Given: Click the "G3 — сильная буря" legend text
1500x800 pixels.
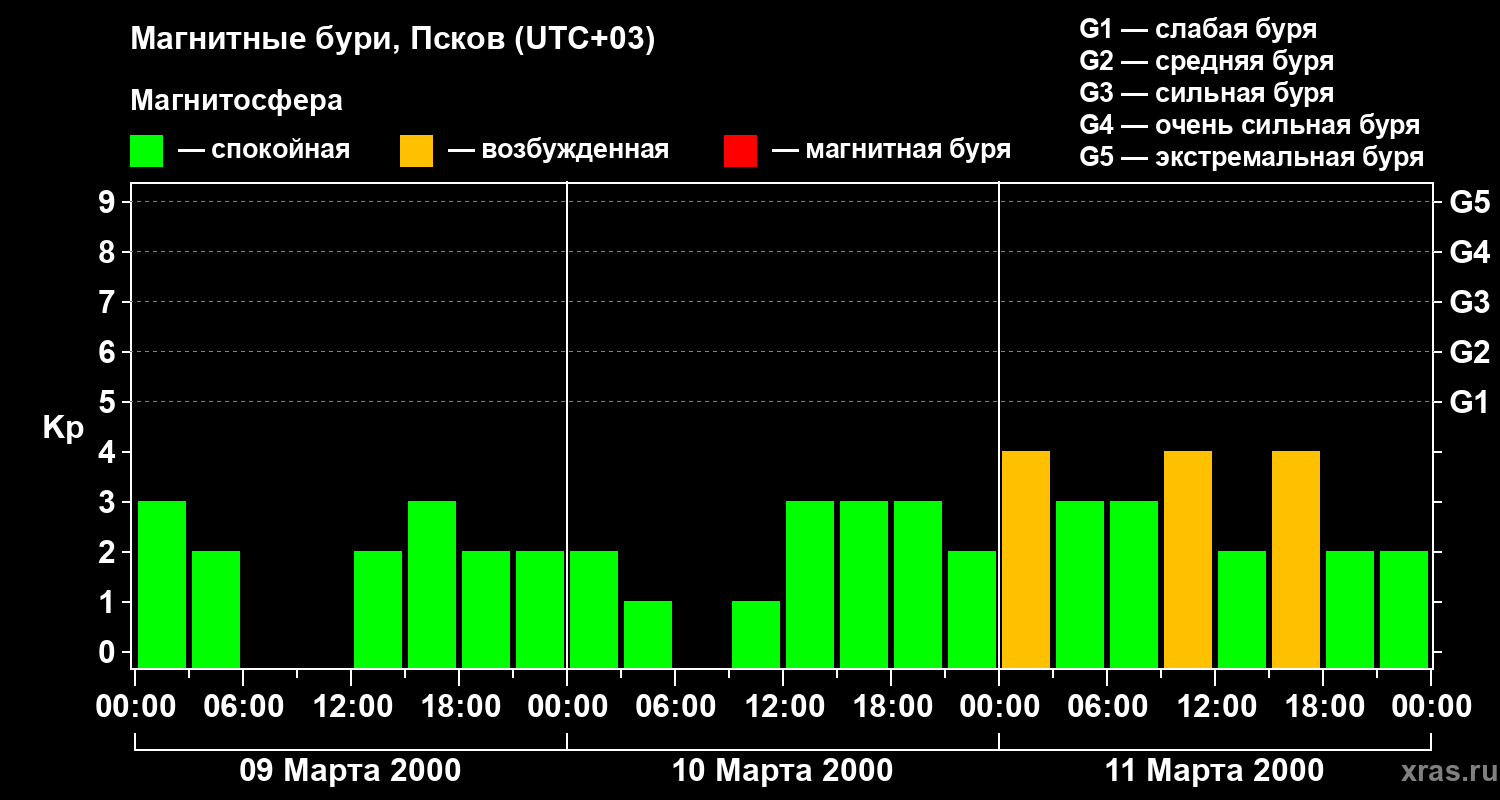Looking at the screenshot, I should point(1206,93).
